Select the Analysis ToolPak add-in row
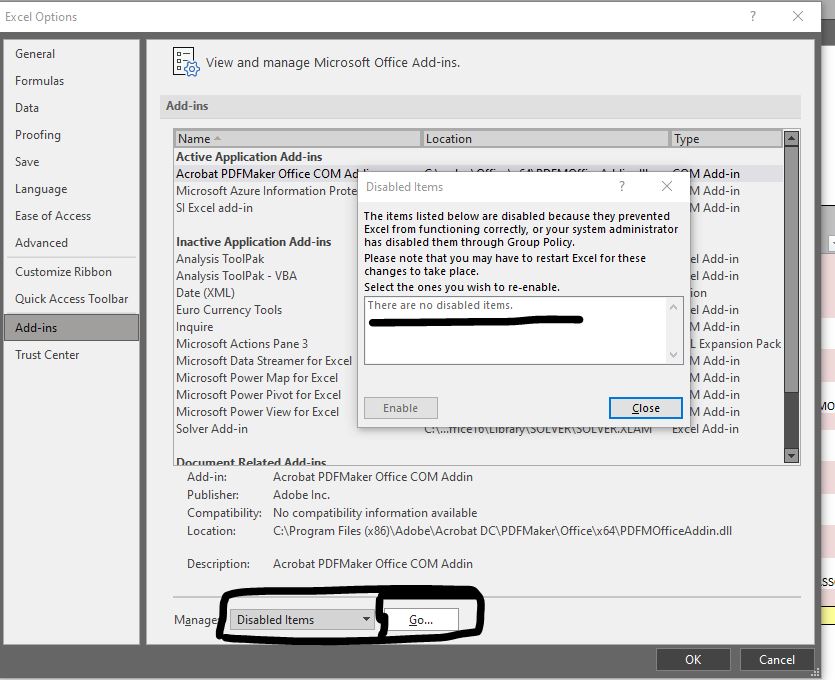 point(267,259)
